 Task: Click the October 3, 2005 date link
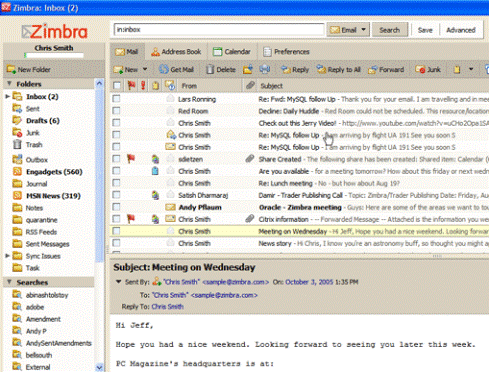click(x=309, y=282)
